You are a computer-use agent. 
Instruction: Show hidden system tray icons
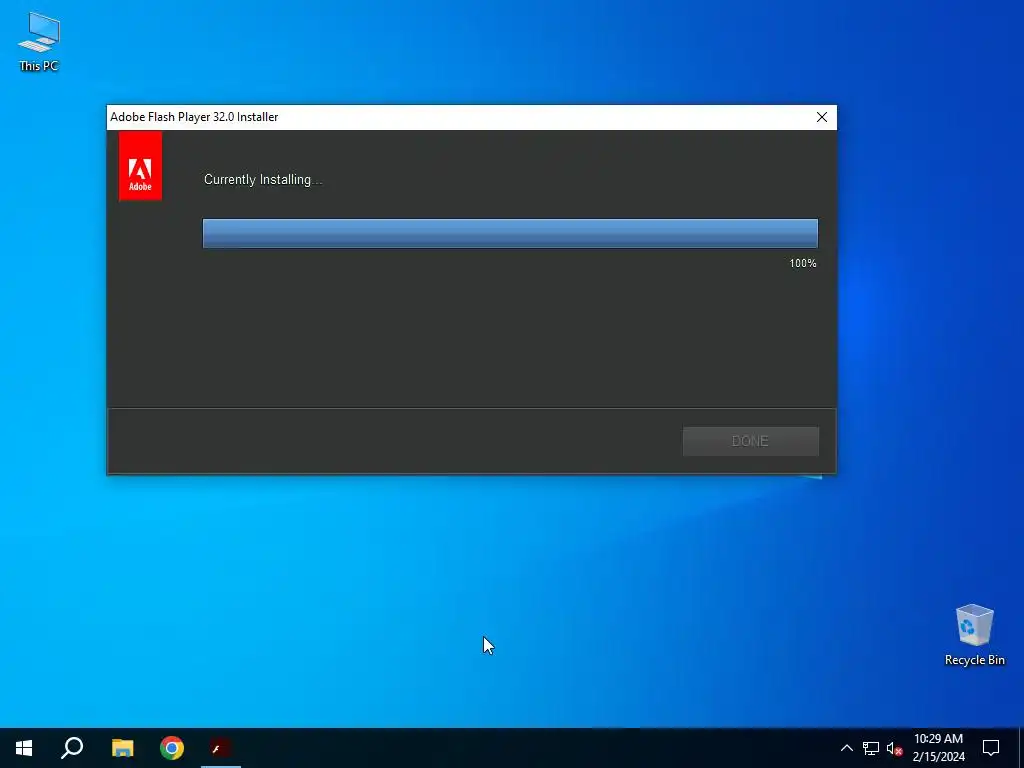pyautogui.click(x=846, y=748)
